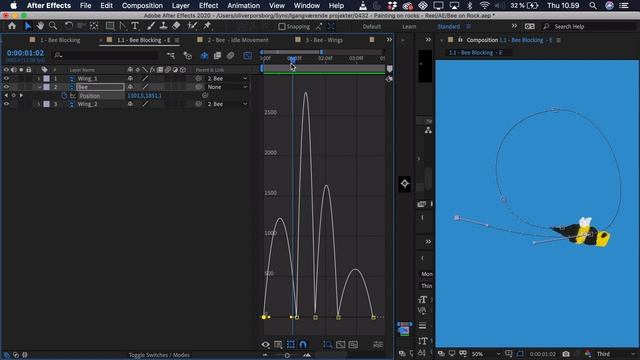Viewport: 640px width, 360px height.
Task: Select the Rotation tool
Action: point(69,26)
